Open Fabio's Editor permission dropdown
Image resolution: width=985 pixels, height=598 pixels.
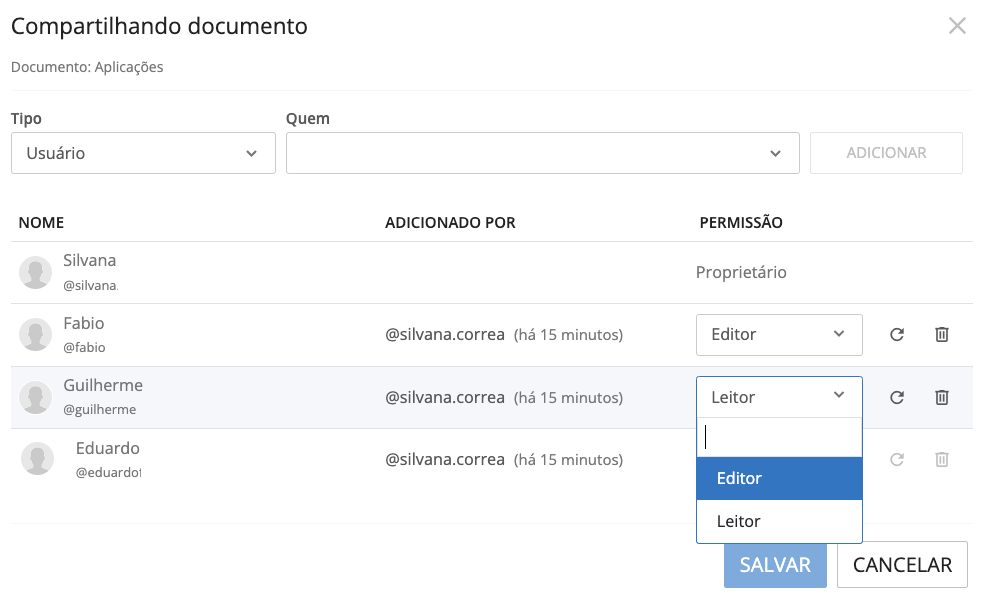(x=778, y=335)
